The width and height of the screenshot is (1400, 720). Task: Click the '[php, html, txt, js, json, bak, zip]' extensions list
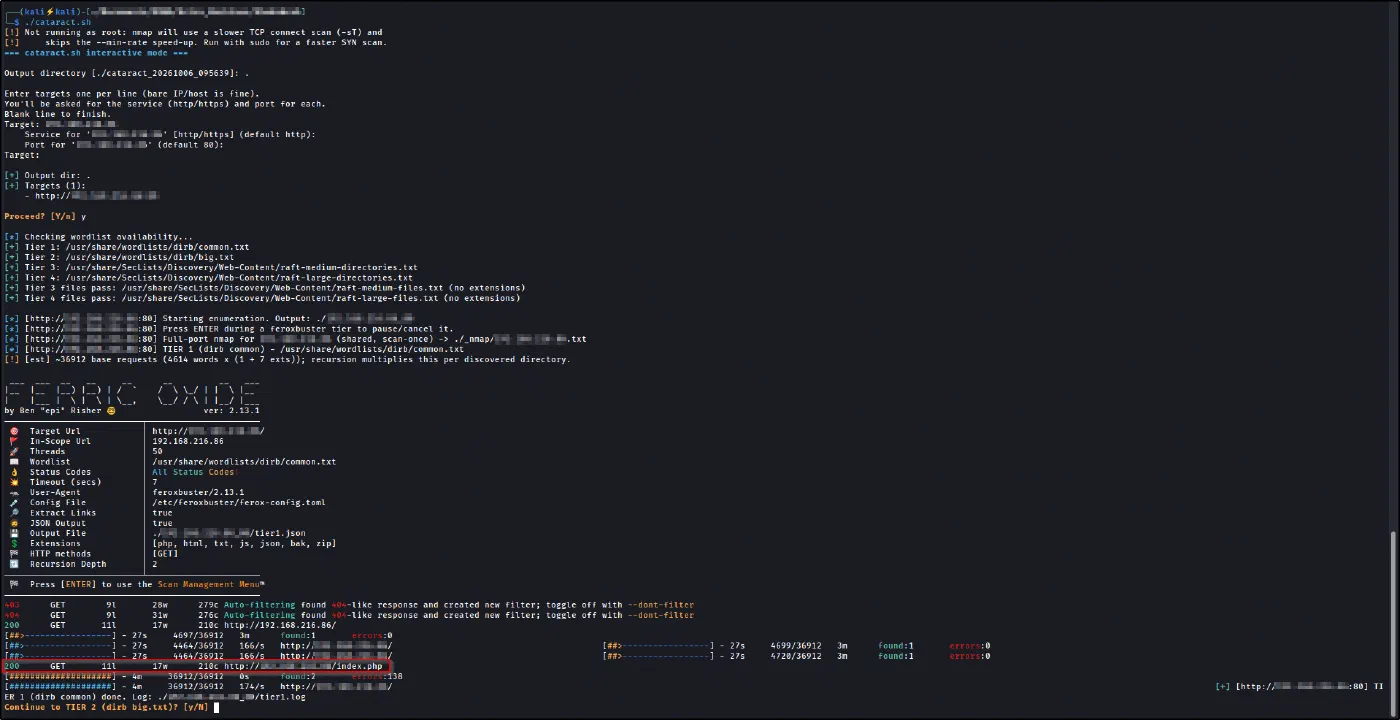click(x=244, y=544)
